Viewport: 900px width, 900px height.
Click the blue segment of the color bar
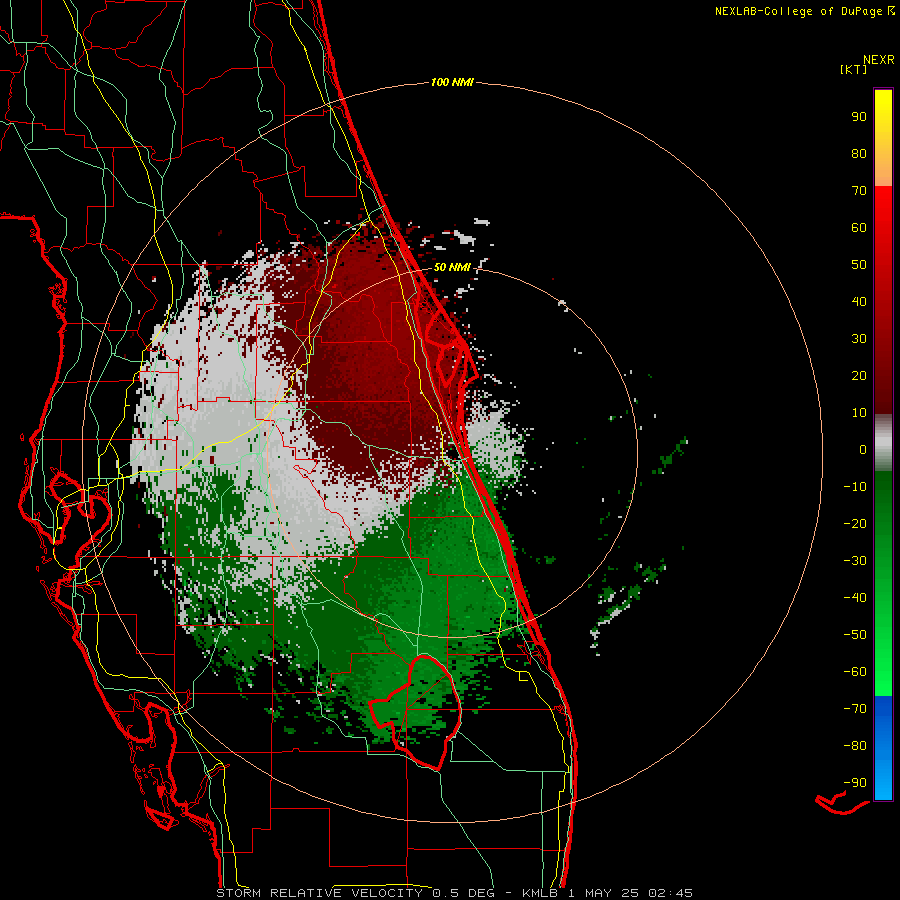(x=883, y=748)
